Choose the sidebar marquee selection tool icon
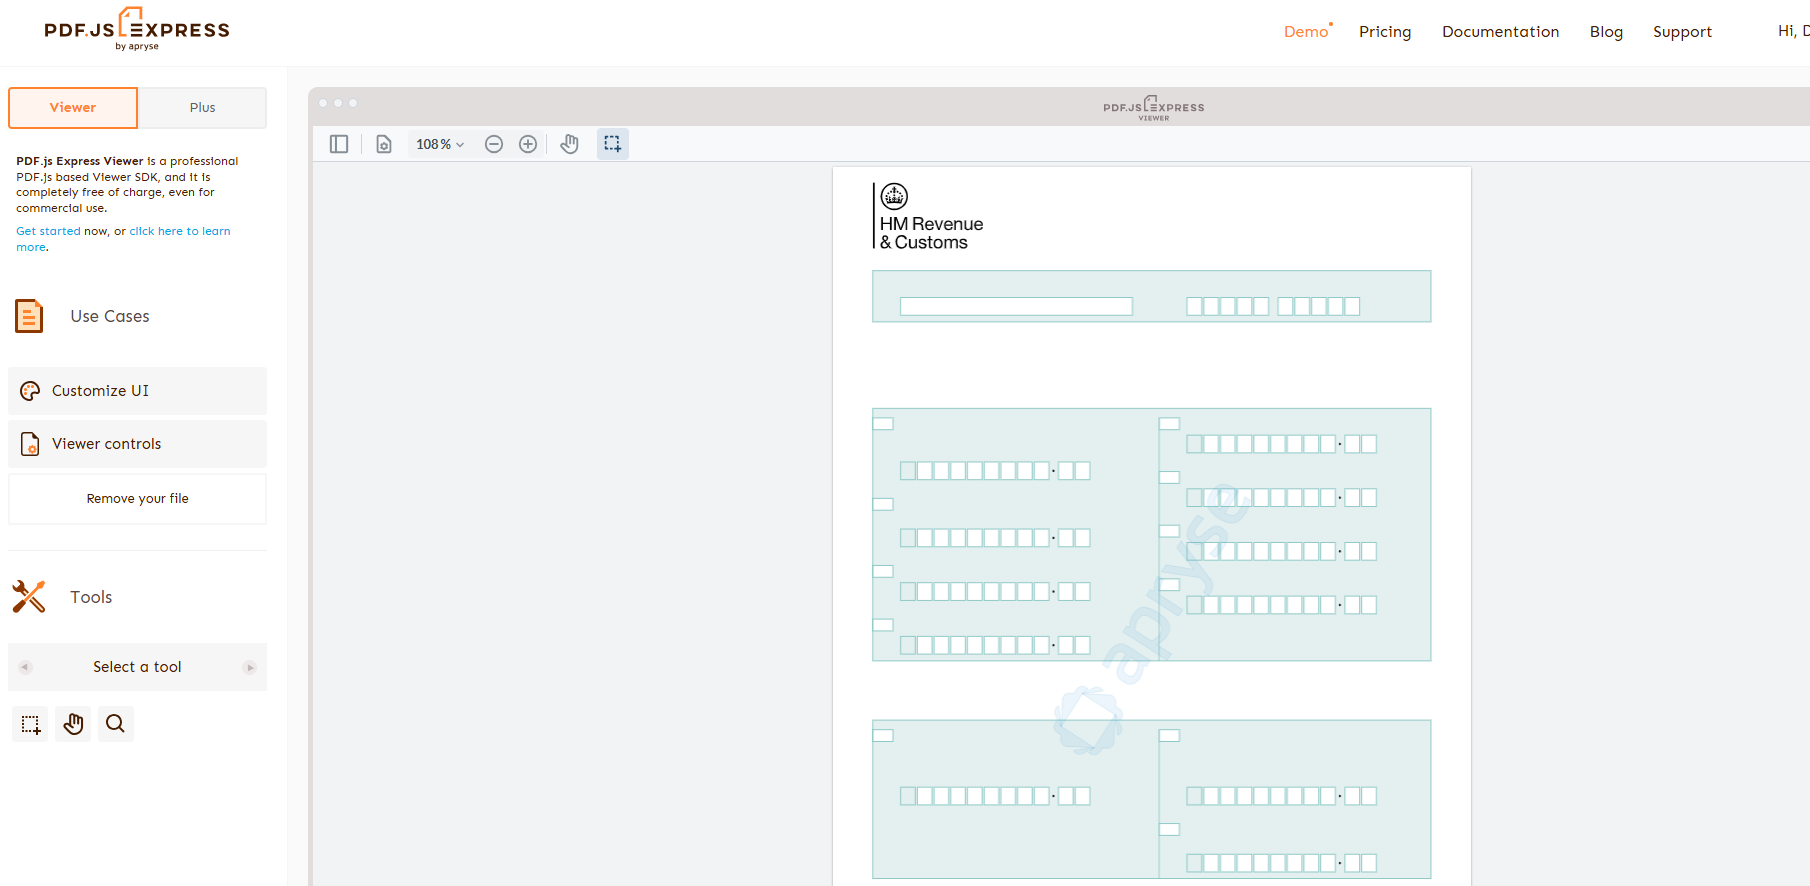Image resolution: width=1810 pixels, height=886 pixels. [31, 724]
